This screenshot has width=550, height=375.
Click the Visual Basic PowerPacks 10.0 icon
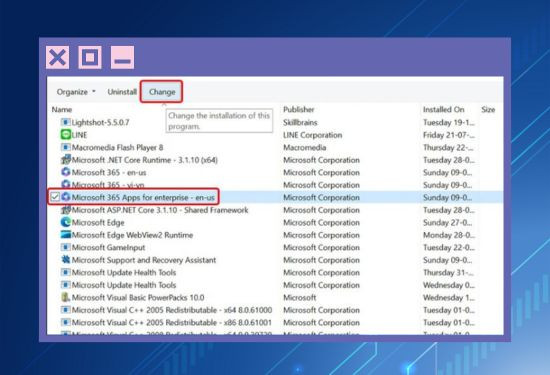(x=66, y=297)
